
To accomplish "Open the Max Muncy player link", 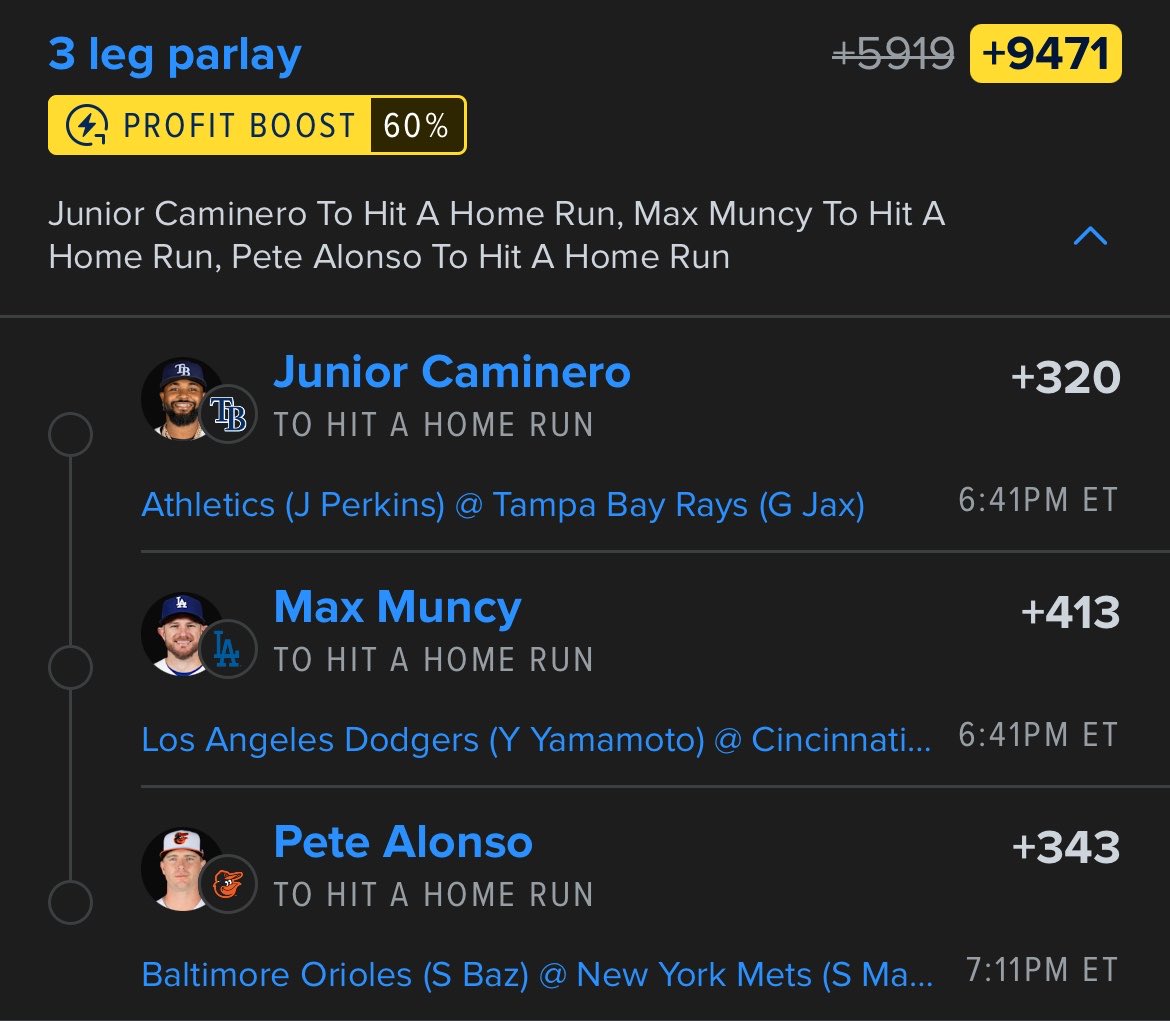I will click(398, 608).
